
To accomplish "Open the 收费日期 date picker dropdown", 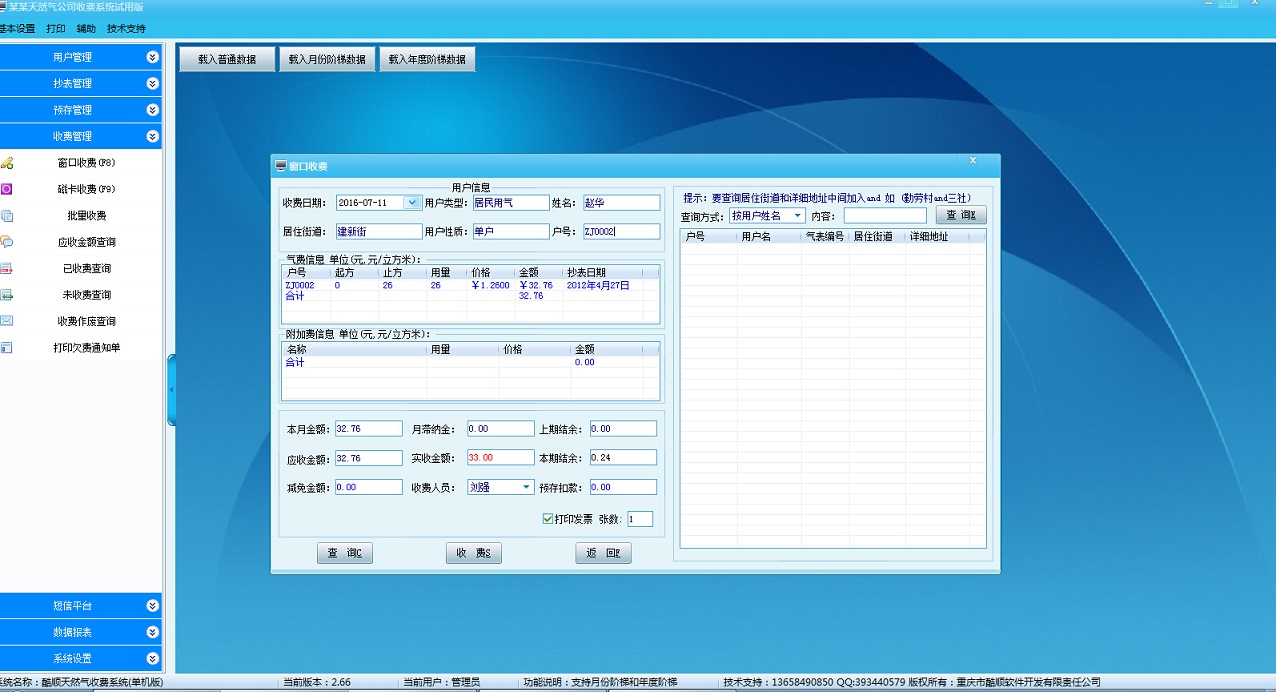I will (412, 202).
